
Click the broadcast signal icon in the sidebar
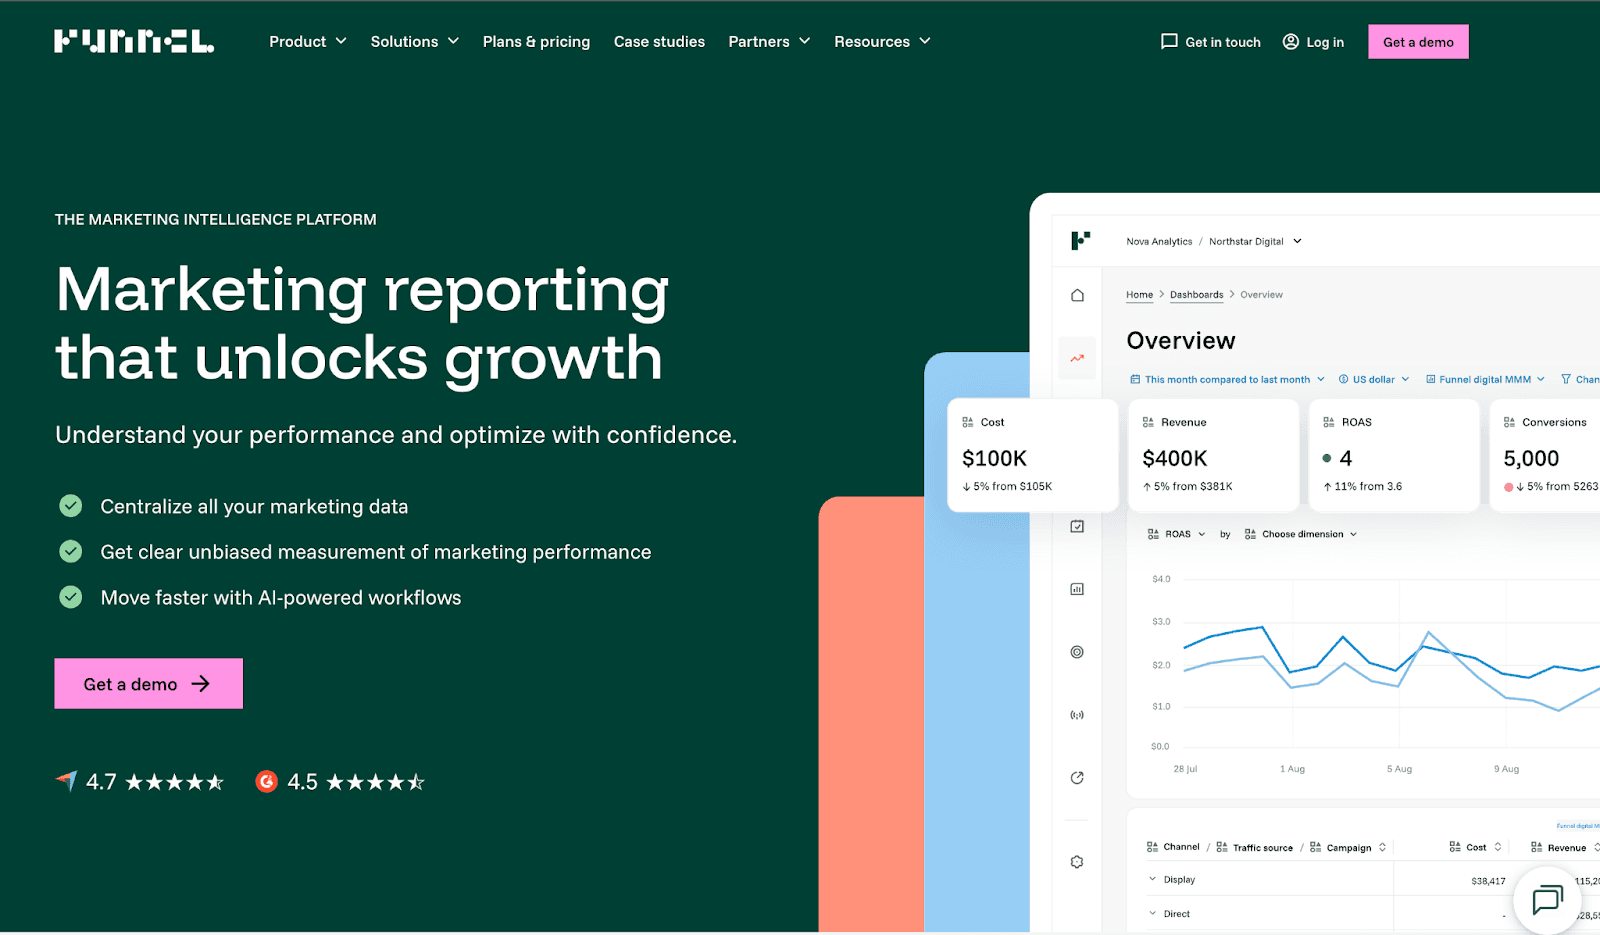coord(1077,714)
